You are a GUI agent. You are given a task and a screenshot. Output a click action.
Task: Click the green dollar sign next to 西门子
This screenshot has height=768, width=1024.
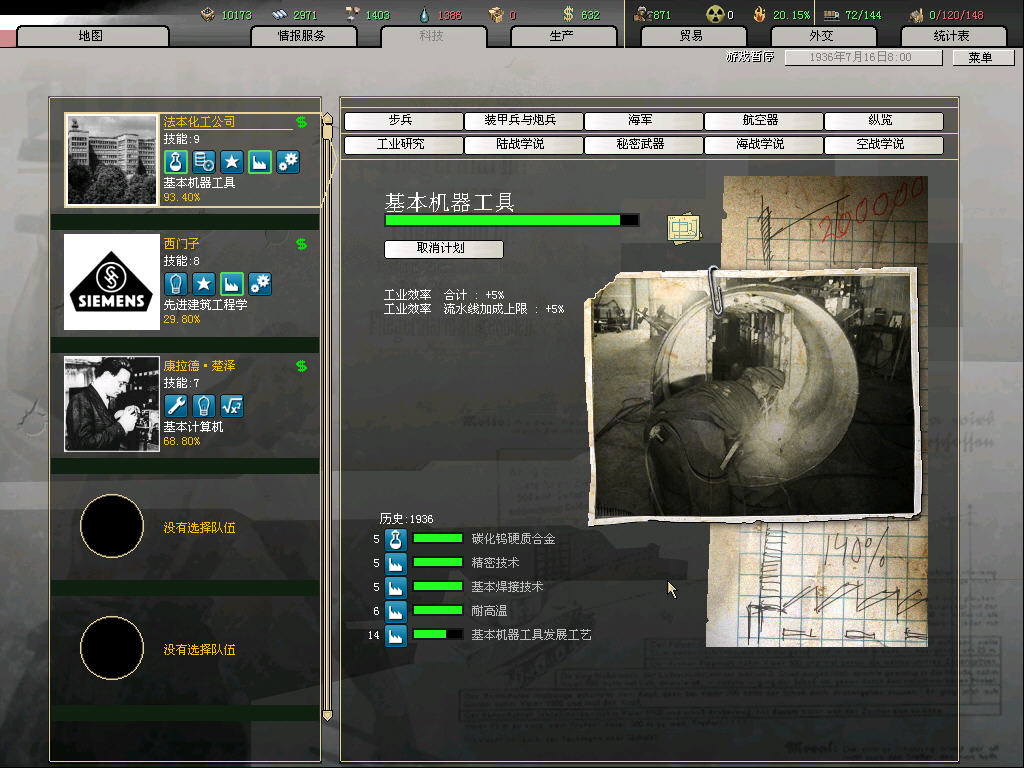[301, 244]
